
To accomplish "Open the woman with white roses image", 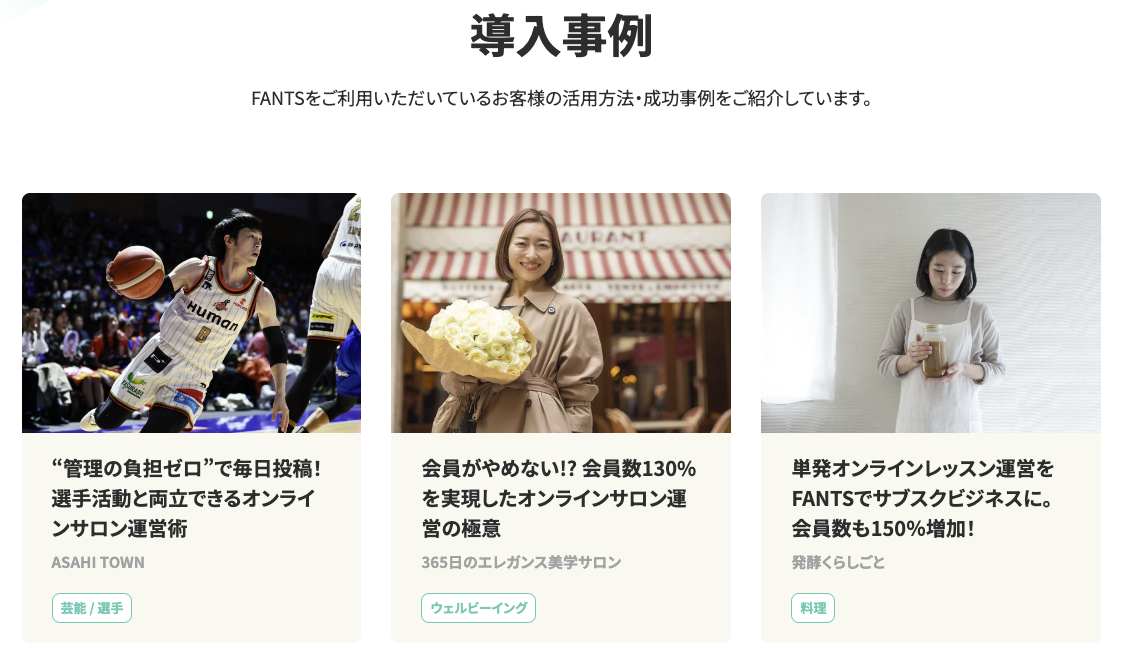I will [x=561, y=313].
